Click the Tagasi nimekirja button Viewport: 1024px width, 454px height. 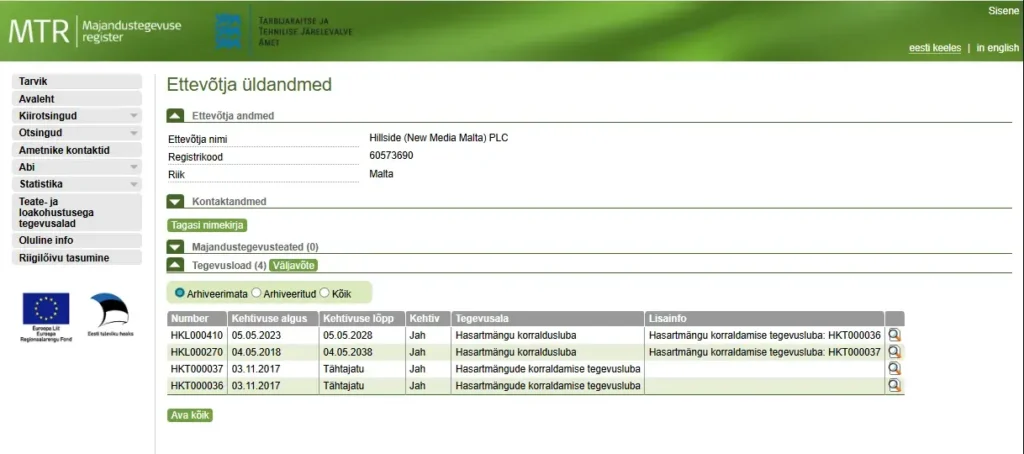(x=207, y=225)
